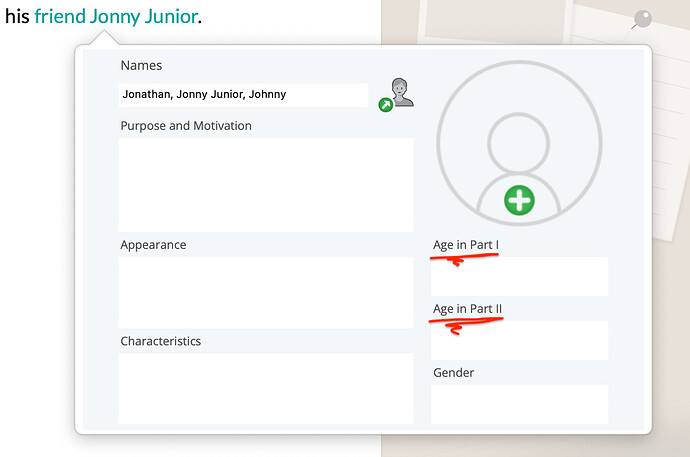Focus the Age in Part II field

coord(519,340)
